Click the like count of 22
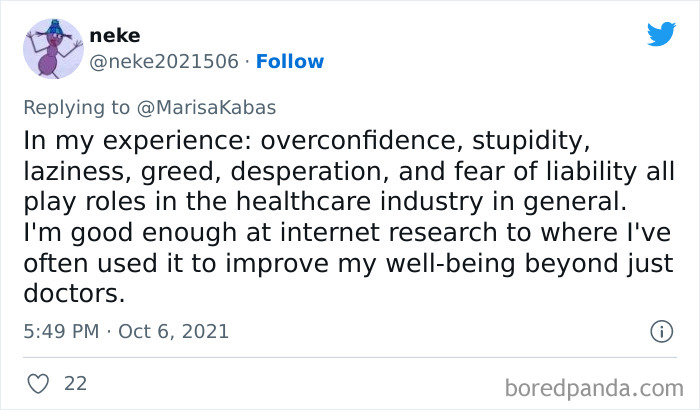700x410 pixels. click(x=74, y=383)
